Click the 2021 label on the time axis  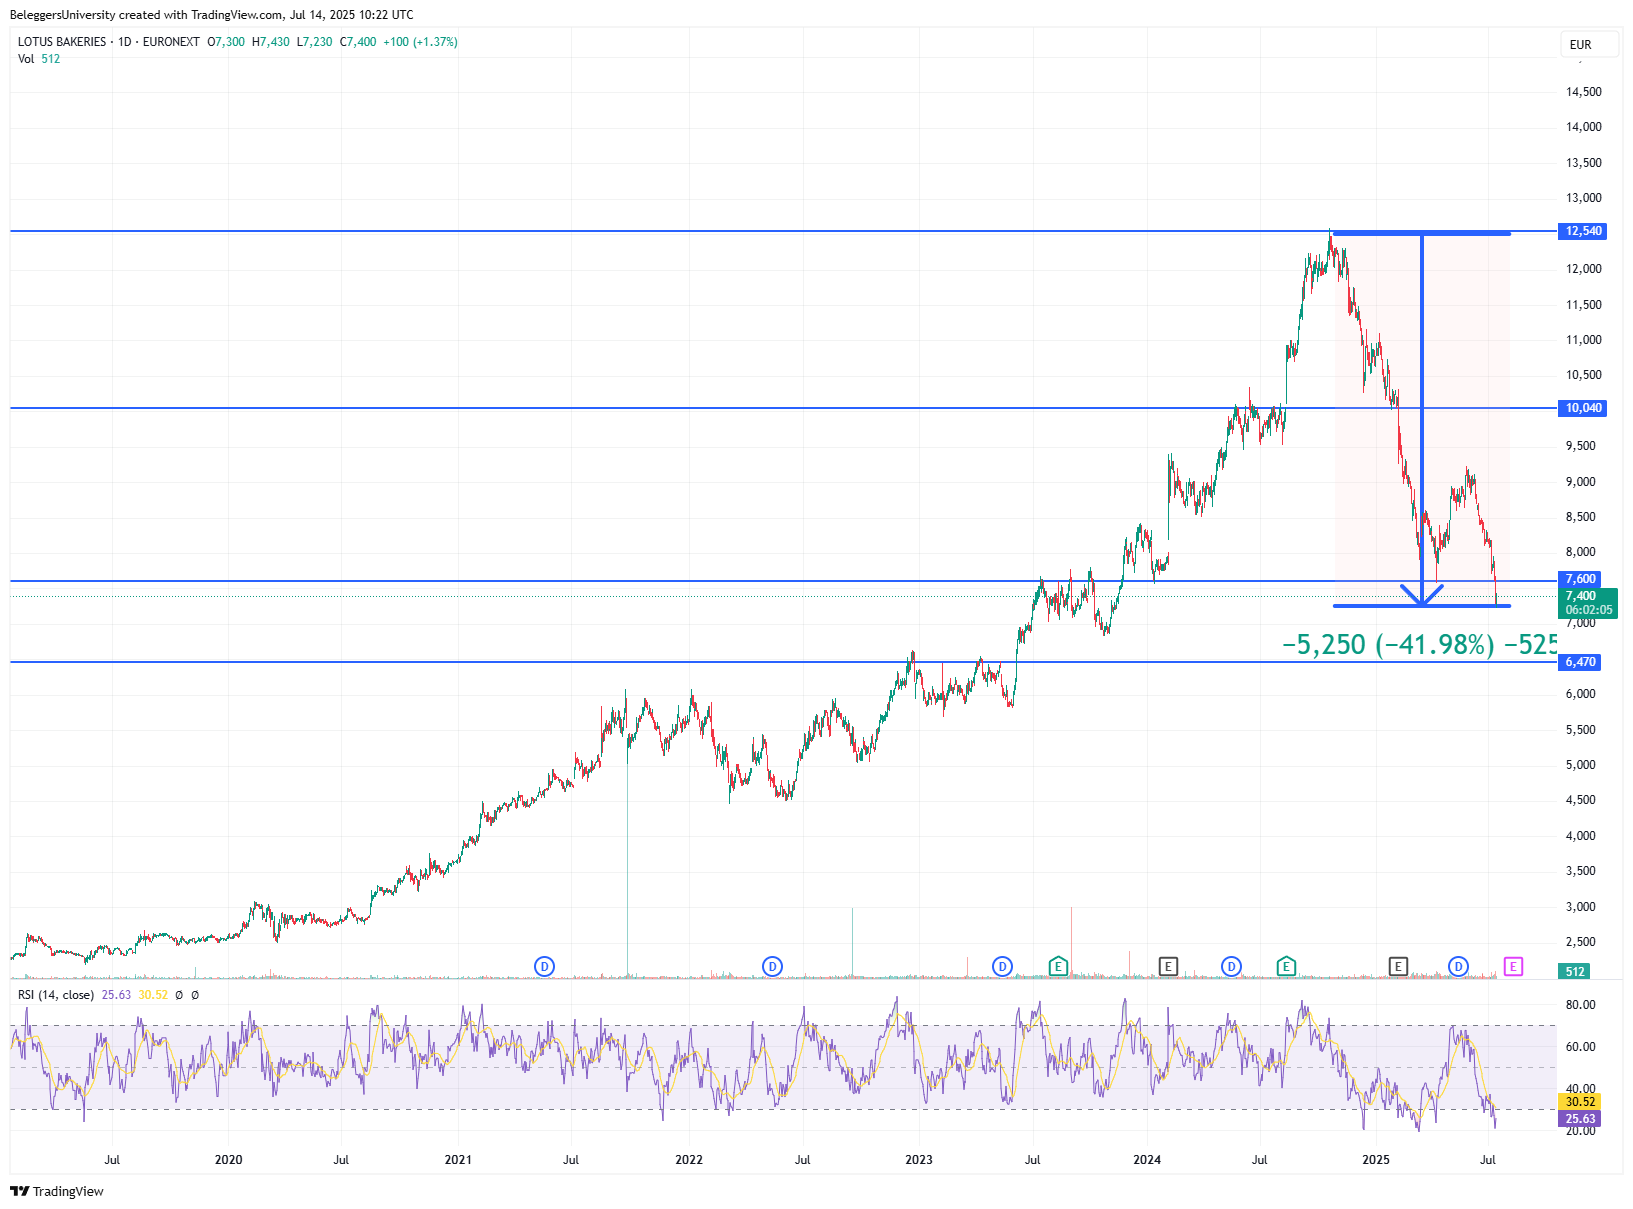(x=458, y=1160)
